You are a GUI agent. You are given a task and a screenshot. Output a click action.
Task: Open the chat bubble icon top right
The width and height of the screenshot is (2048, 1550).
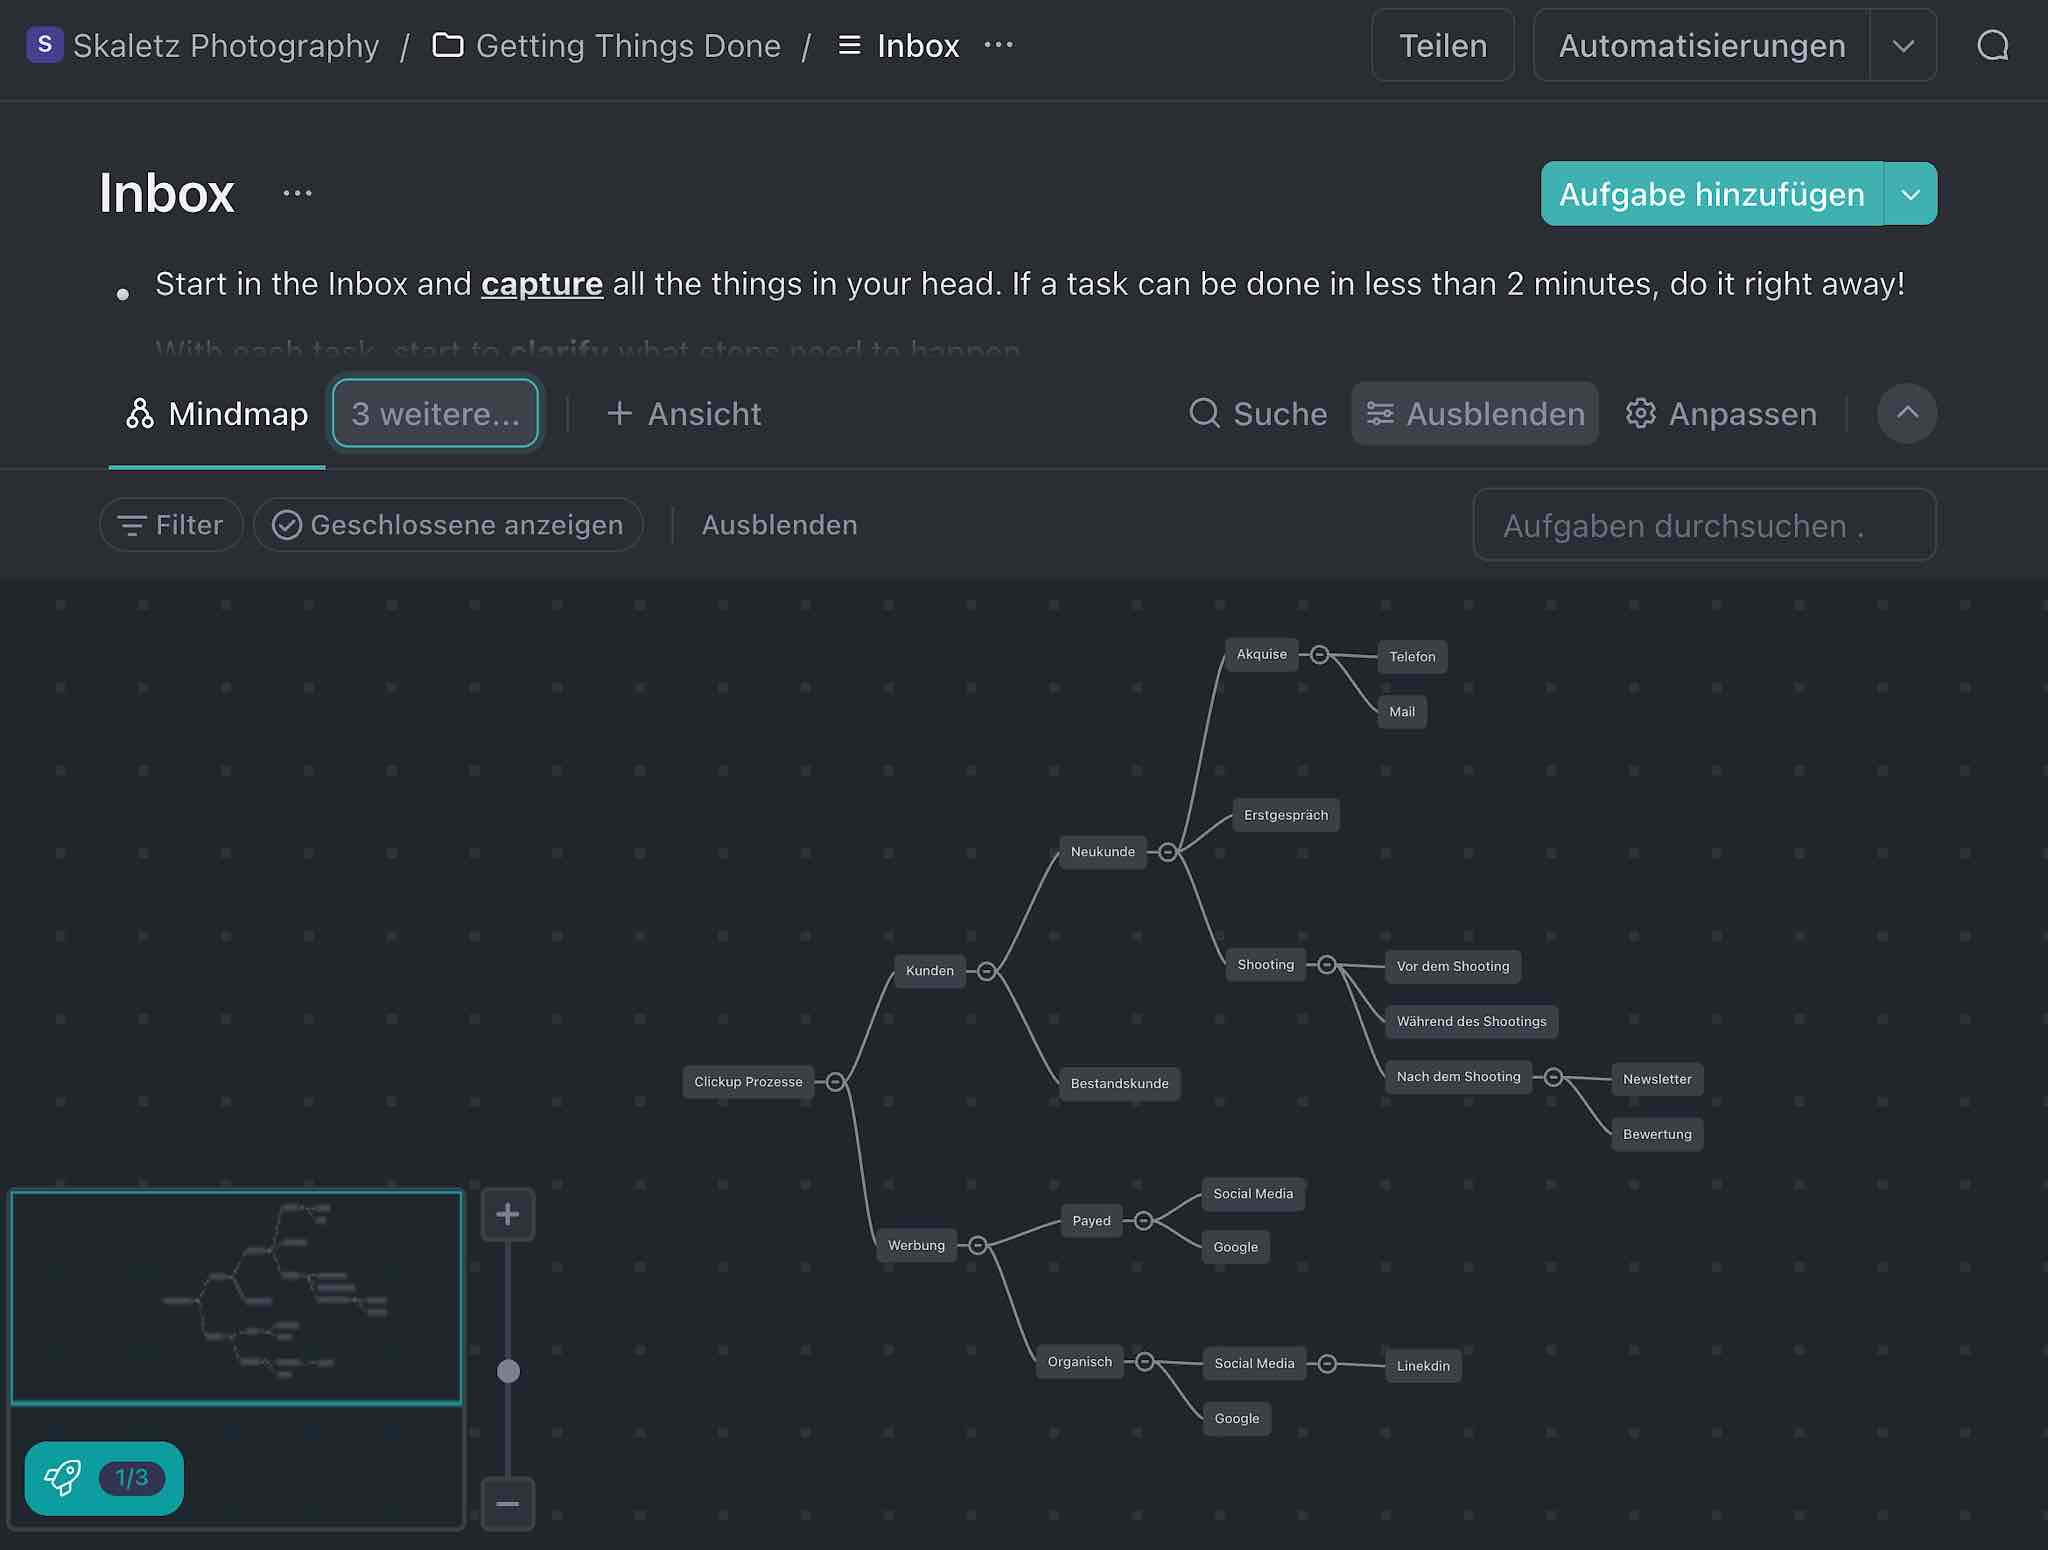tap(1992, 46)
